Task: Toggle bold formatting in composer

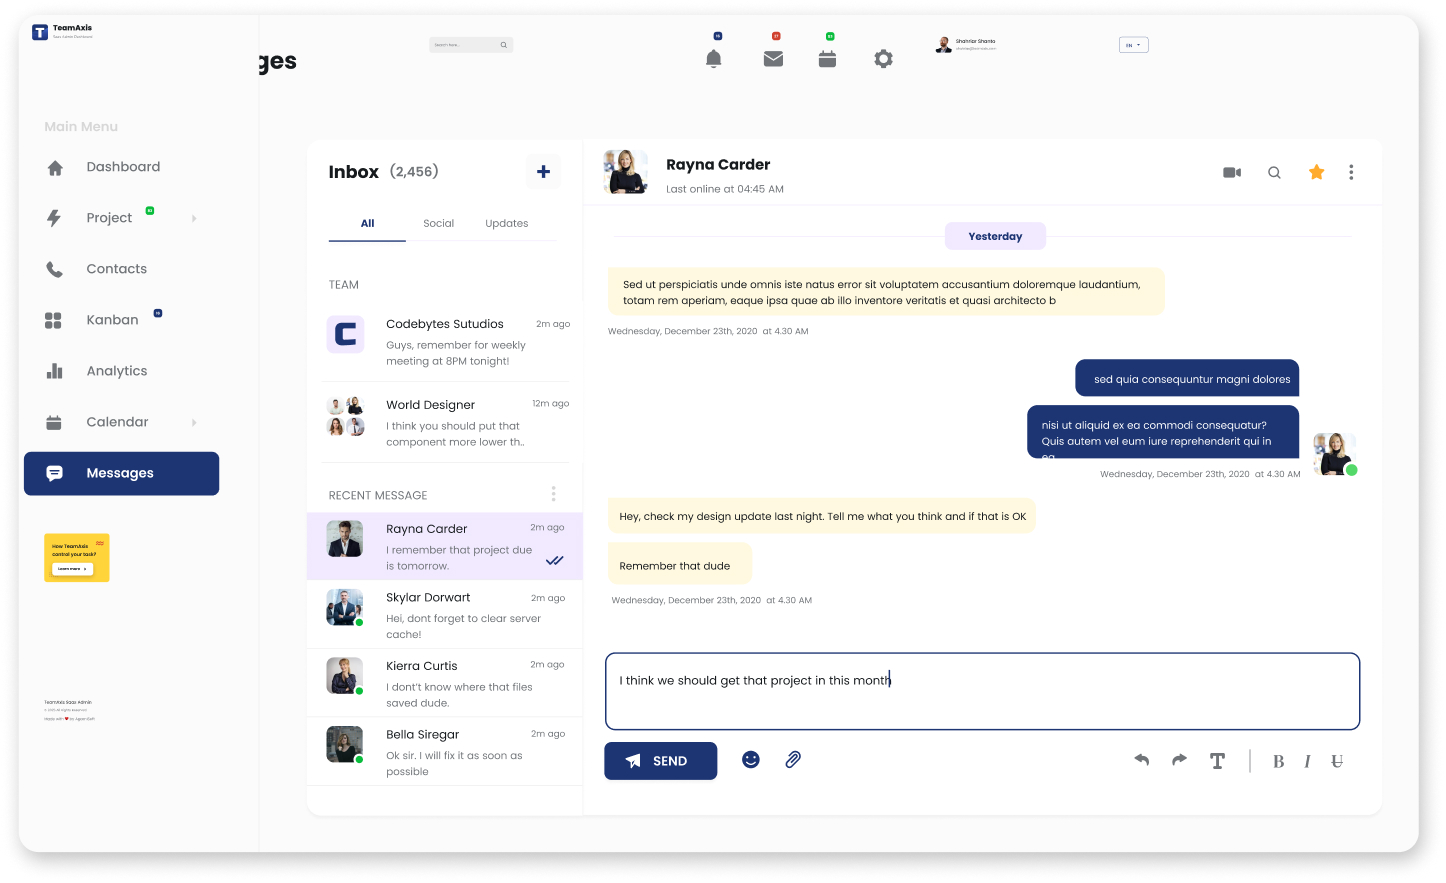Action: [1278, 762]
